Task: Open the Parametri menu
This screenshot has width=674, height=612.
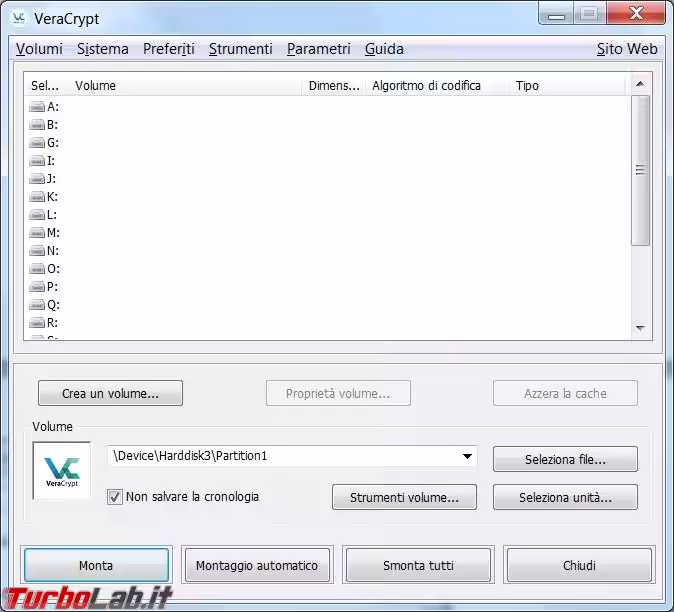Action: (319, 49)
